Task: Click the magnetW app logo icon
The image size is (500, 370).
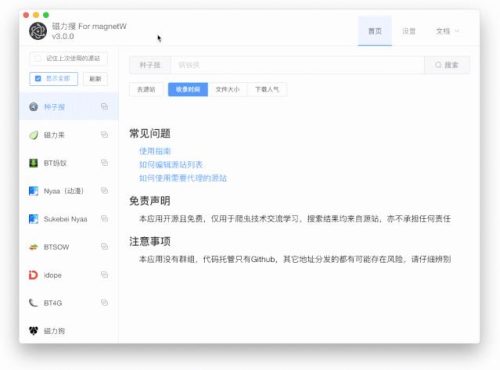Action: [x=38, y=31]
